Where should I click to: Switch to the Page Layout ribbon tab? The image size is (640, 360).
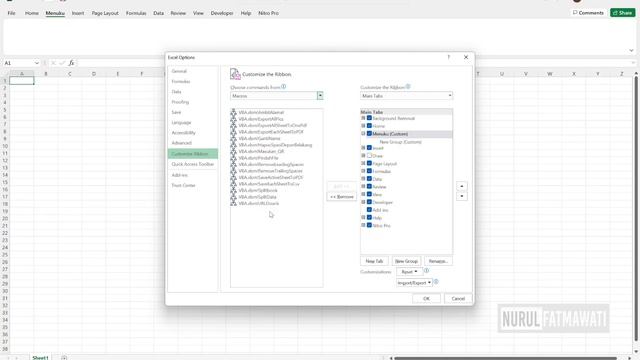(105, 13)
